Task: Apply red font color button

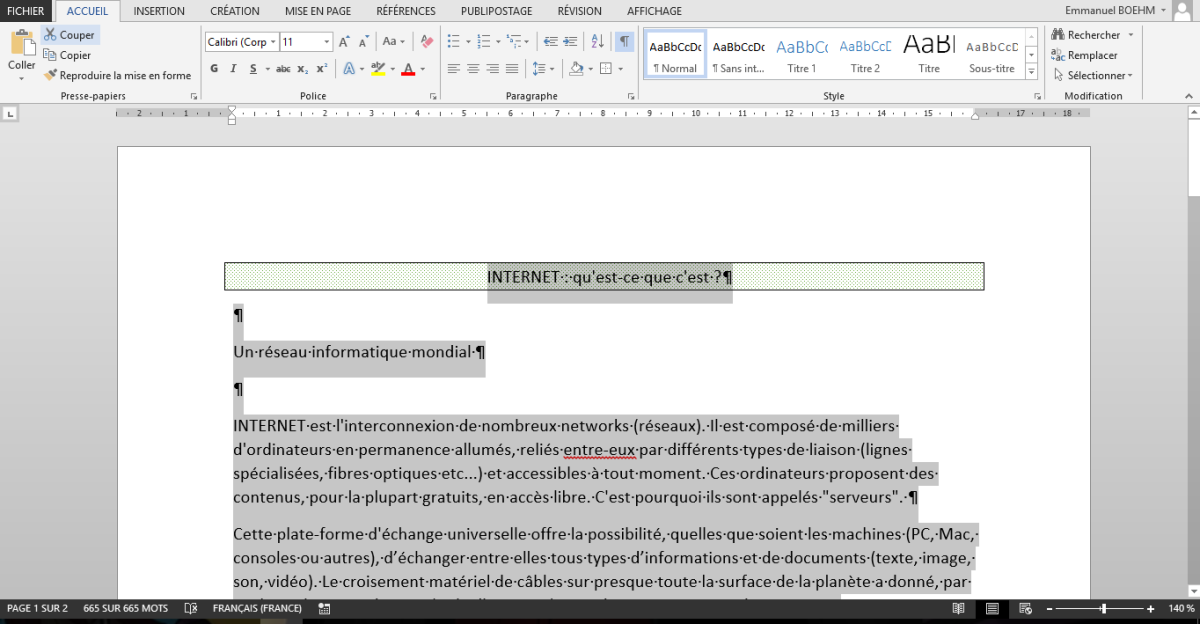Action: [x=408, y=68]
